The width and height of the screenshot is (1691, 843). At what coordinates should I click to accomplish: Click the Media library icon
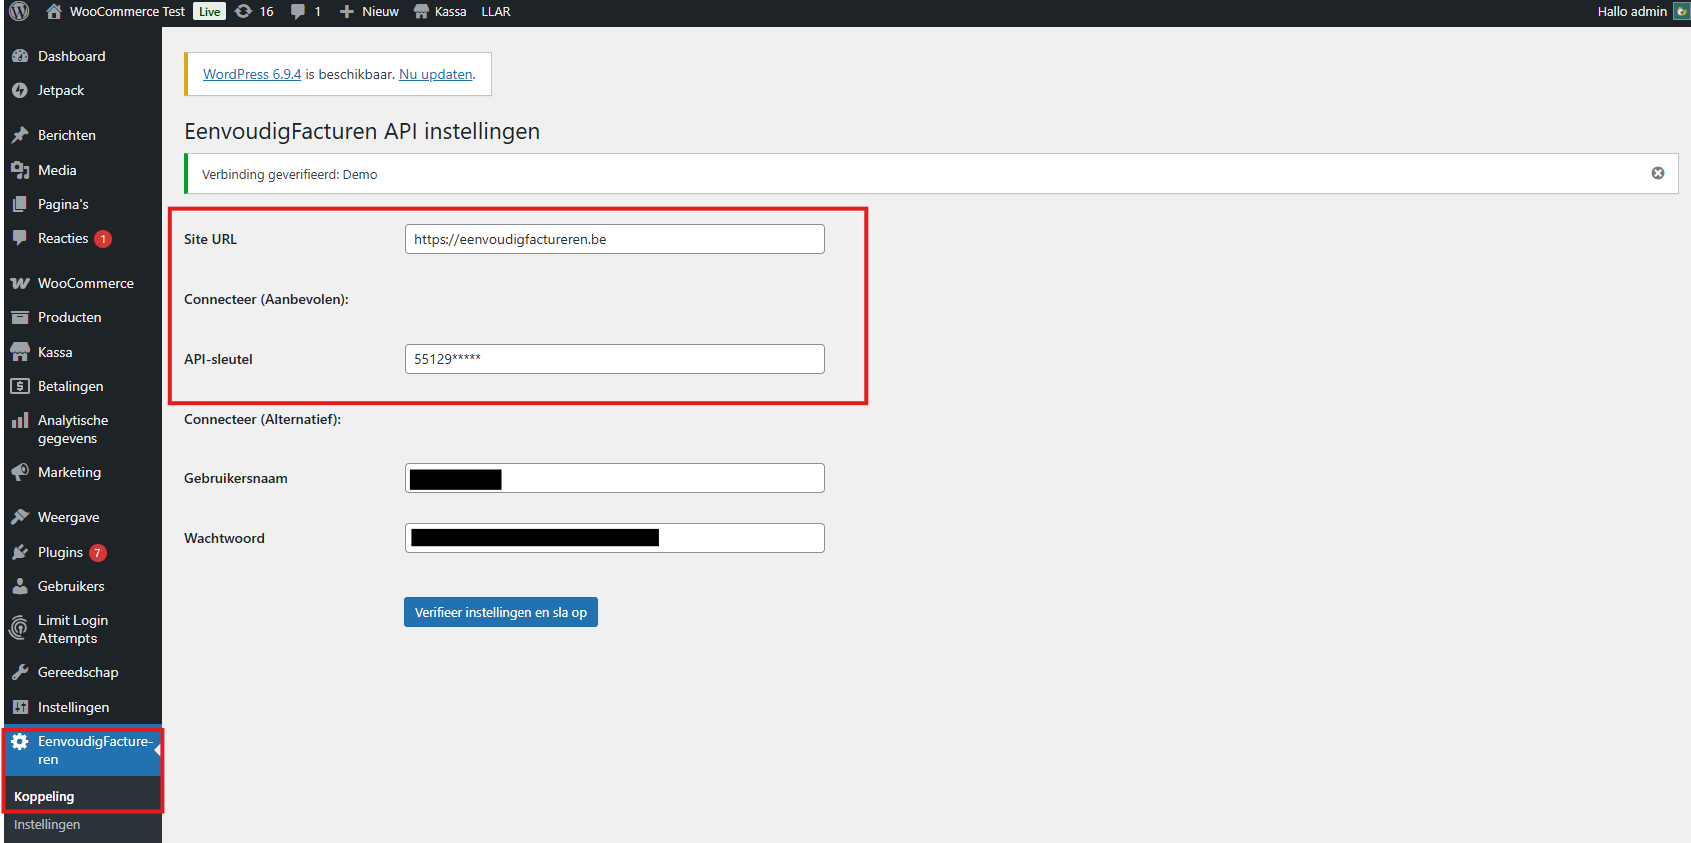pyautogui.click(x=20, y=170)
